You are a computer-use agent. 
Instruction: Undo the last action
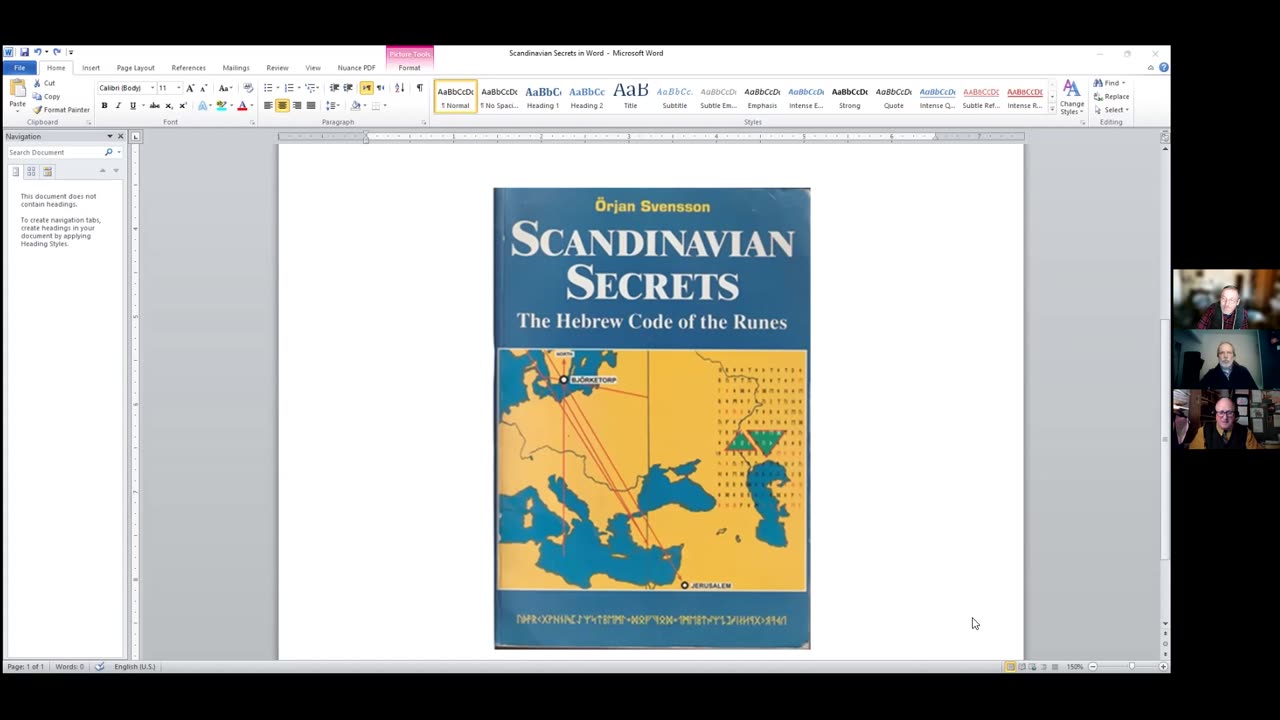(x=37, y=52)
